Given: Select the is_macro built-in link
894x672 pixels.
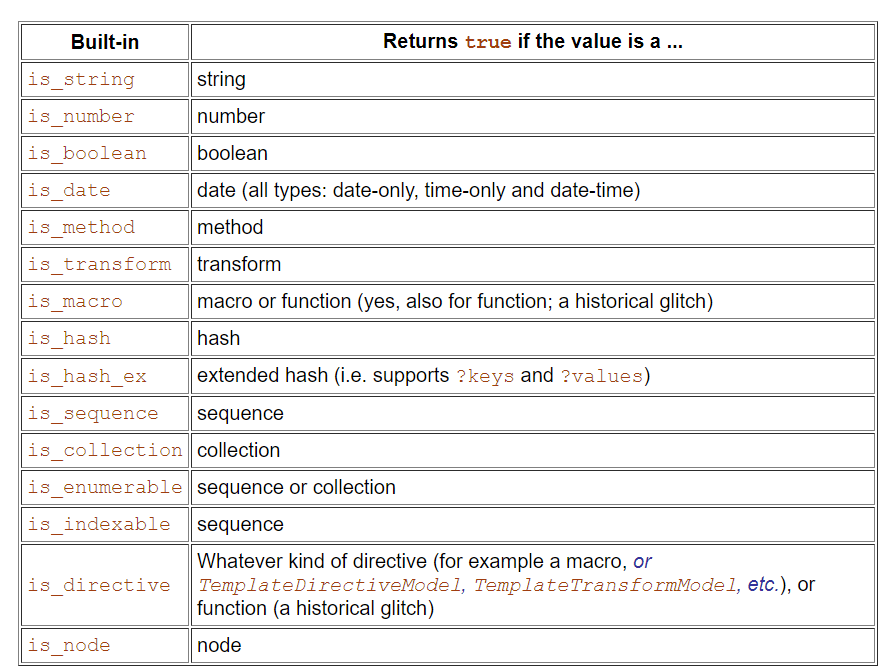Looking at the screenshot, I should coord(75,302).
